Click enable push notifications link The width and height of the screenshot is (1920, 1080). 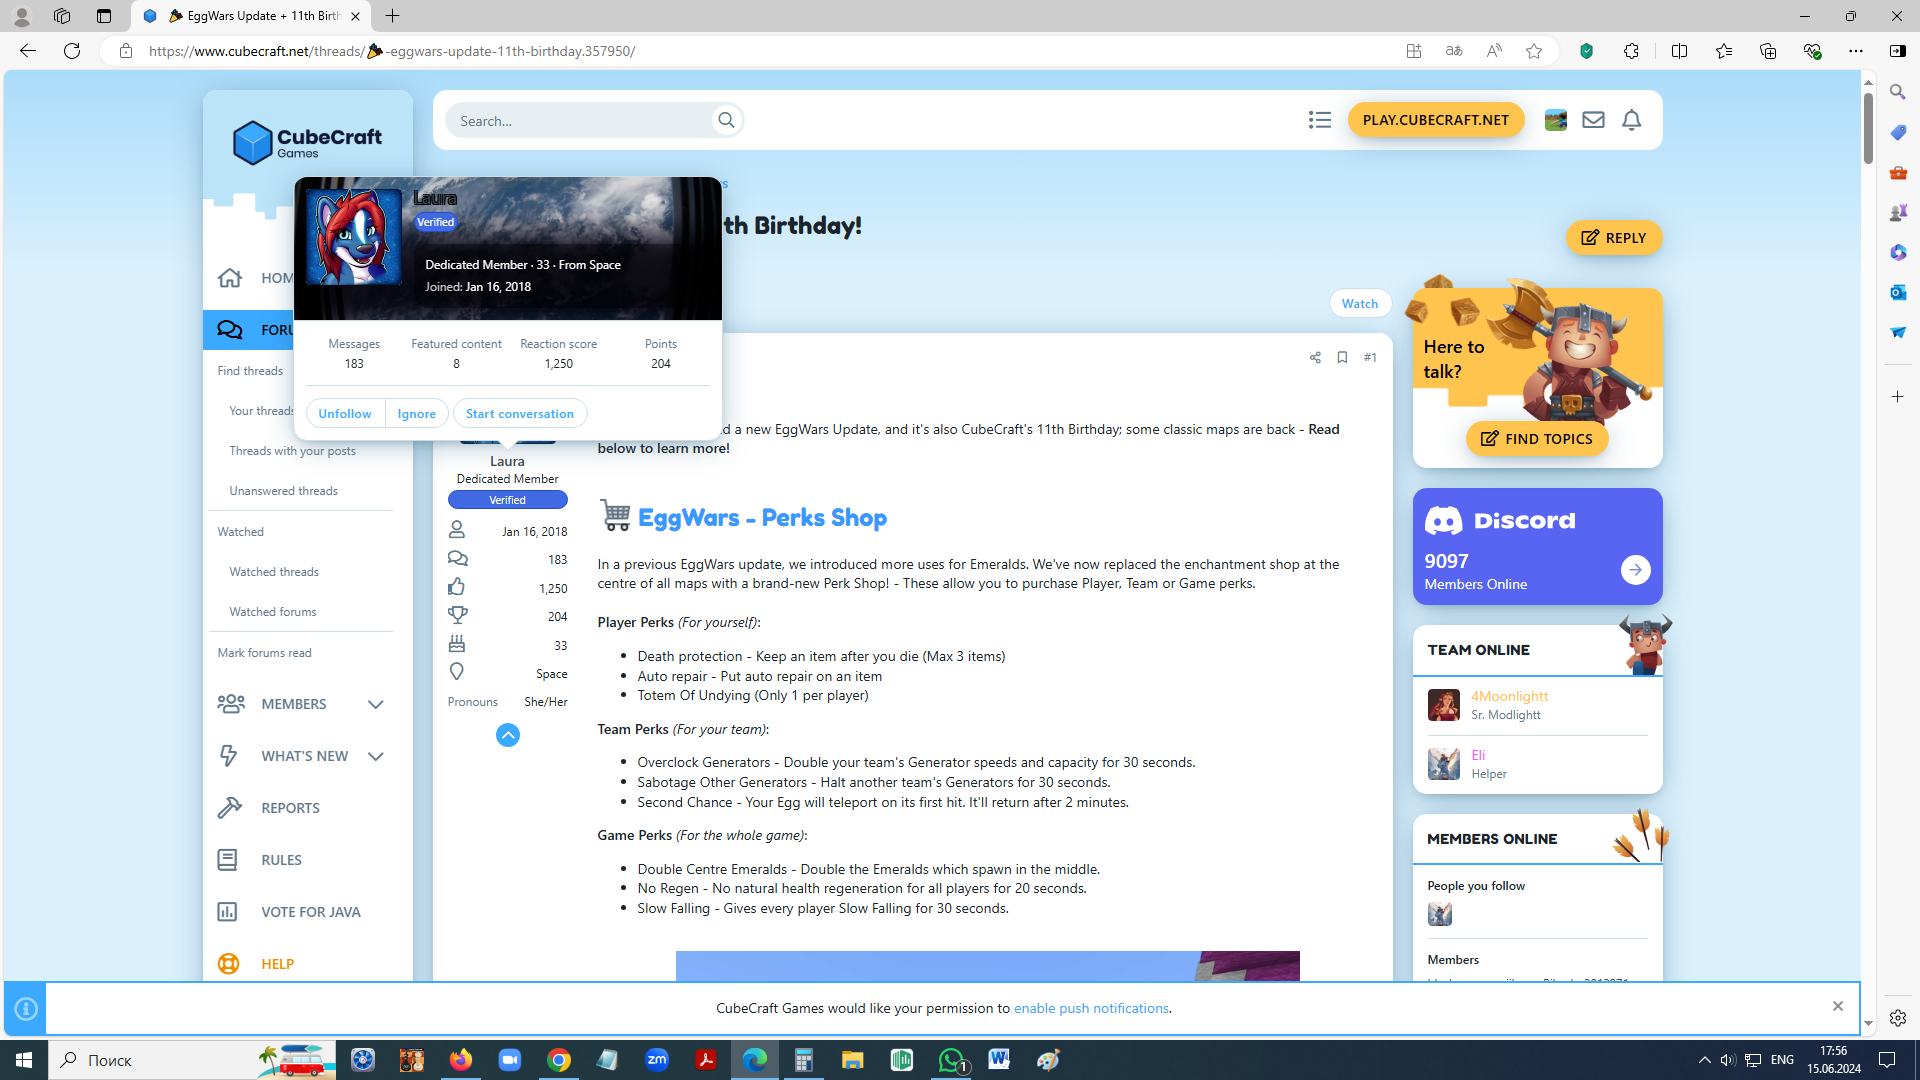(x=1090, y=1008)
